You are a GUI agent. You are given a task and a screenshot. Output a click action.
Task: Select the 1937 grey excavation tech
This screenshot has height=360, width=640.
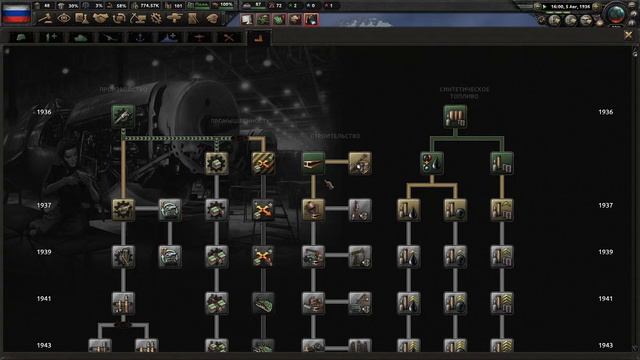[x=360, y=209]
